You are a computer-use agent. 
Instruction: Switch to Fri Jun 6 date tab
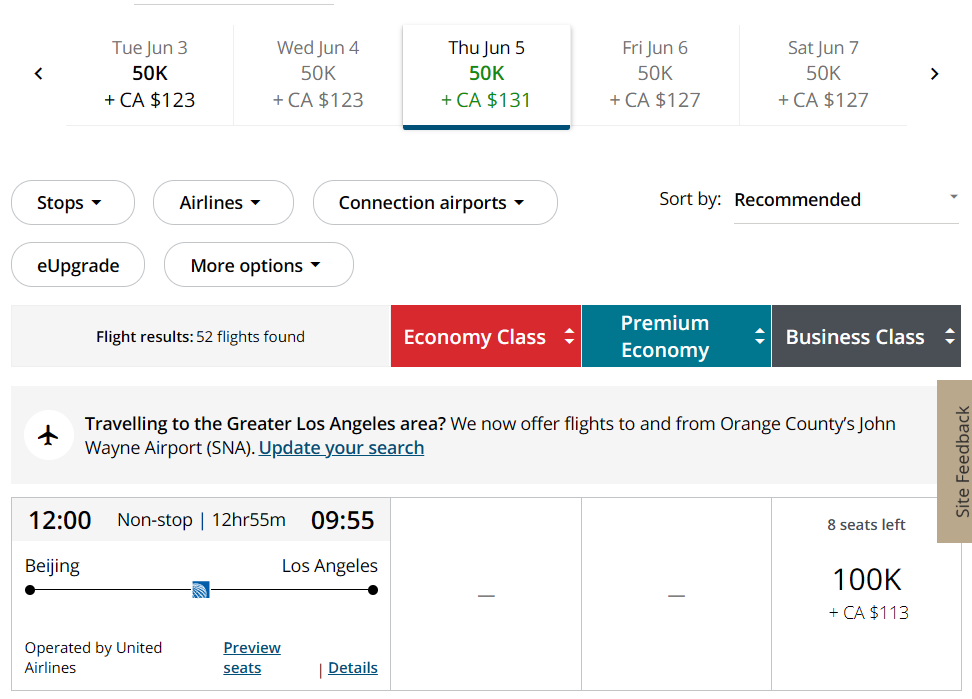pos(655,74)
